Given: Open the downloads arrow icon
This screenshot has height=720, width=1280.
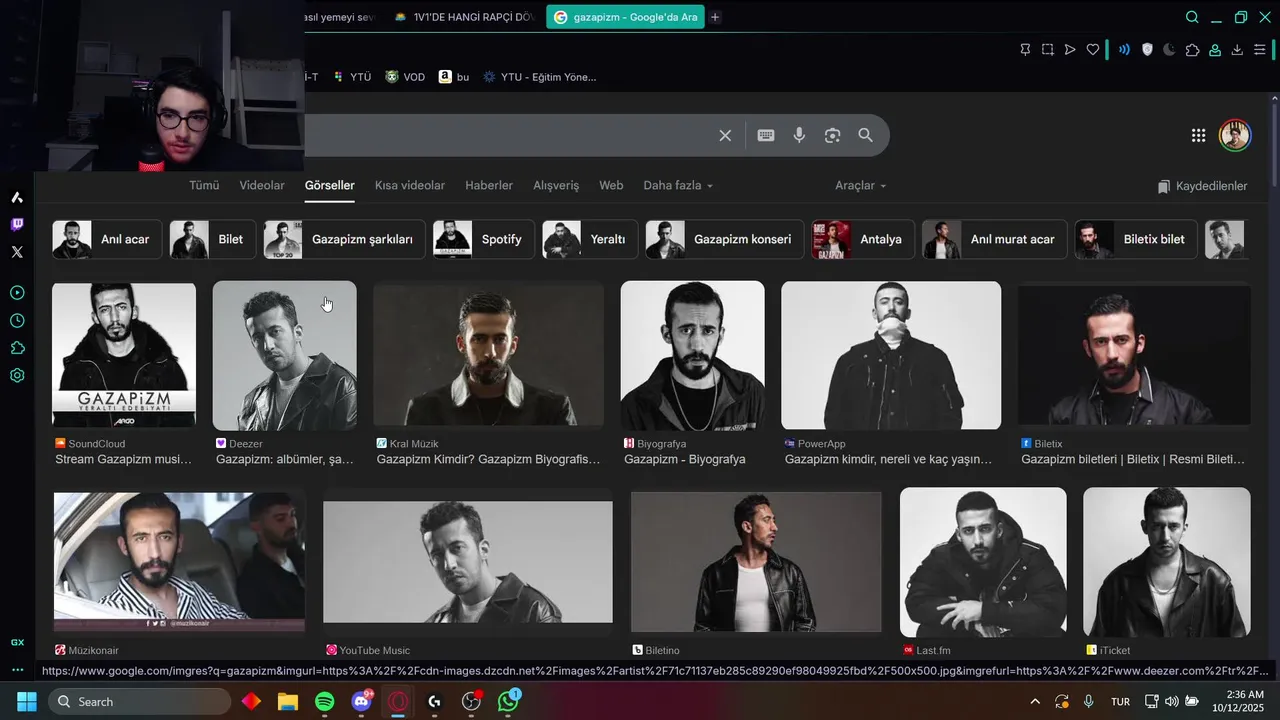Looking at the screenshot, I should tap(1237, 49).
